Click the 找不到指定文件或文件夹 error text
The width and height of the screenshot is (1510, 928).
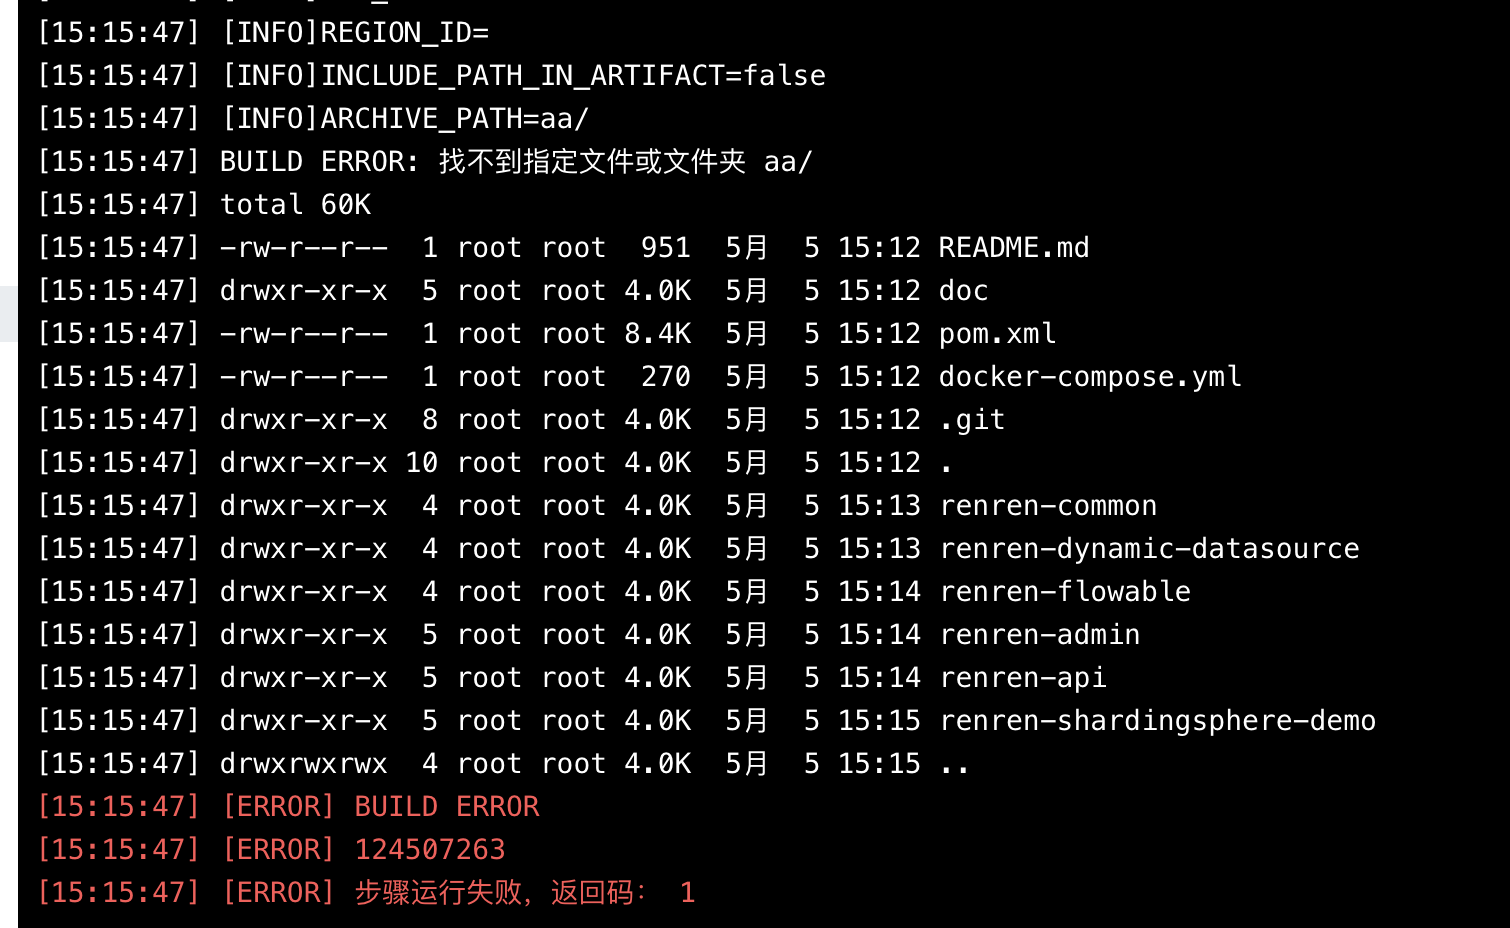(592, 161)
